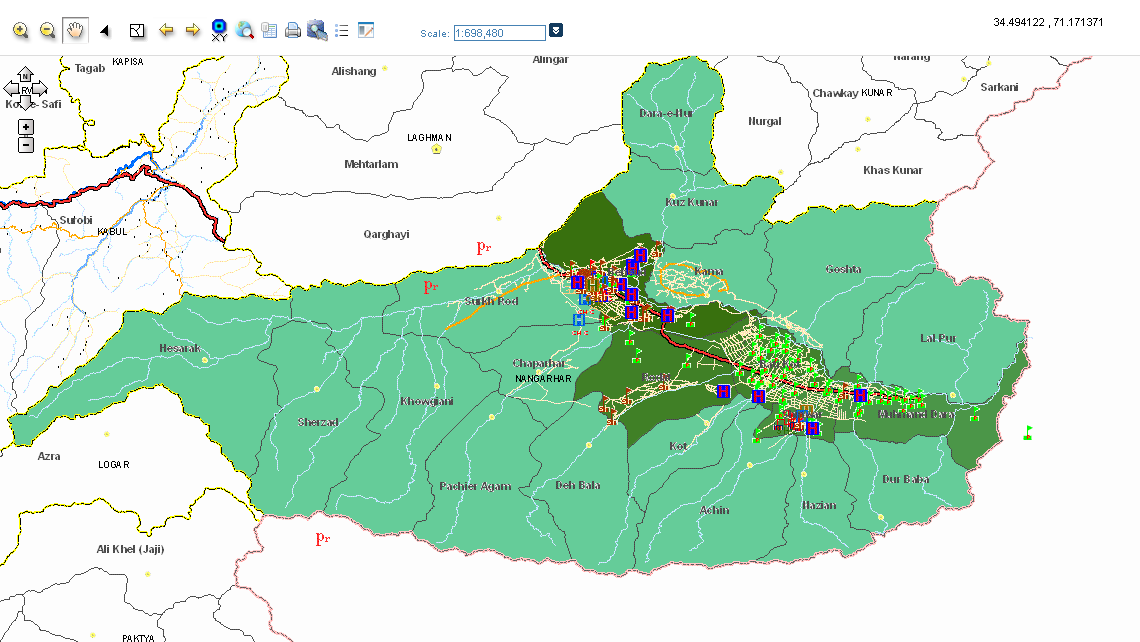Go forward to next map extent
Screen dimensions: 1140x642
pyautogui.click(x=193, y=30)
